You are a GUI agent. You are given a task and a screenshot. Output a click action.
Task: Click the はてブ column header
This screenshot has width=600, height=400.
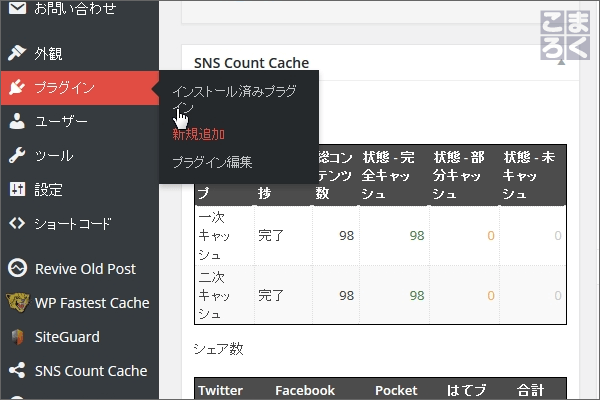point(466,390)
